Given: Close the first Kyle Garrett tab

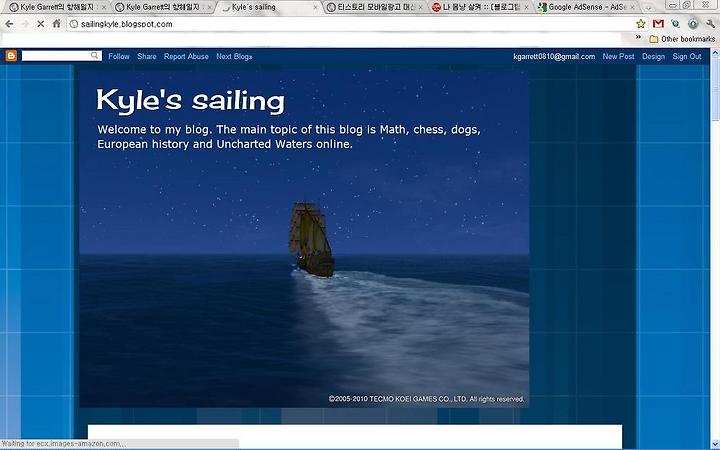Looking at the screenshot, I should pos(104,7).
